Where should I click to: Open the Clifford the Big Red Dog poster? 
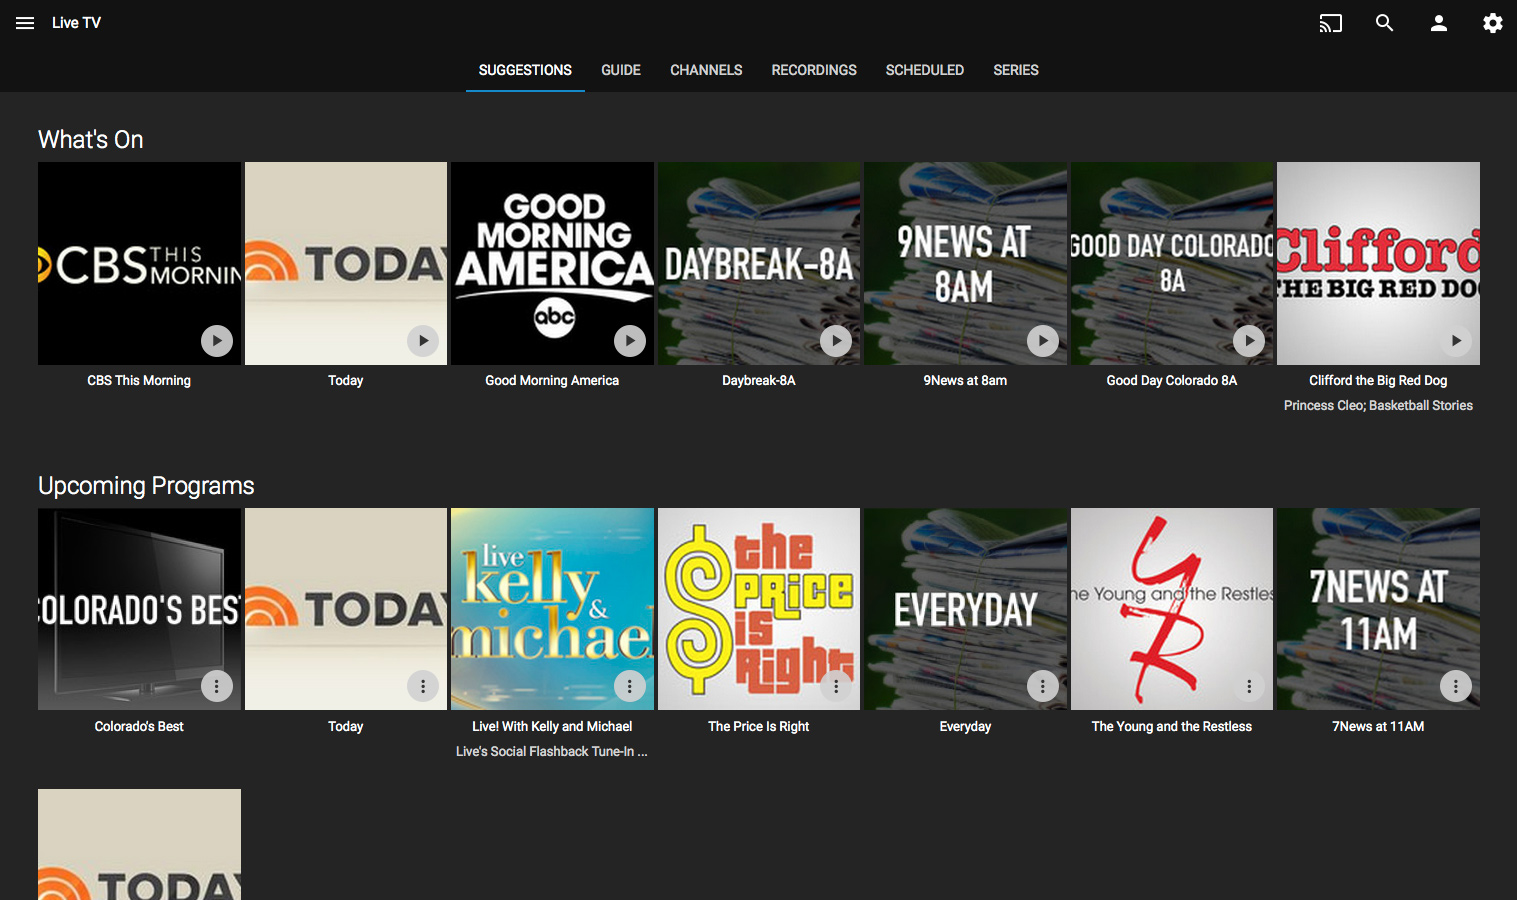pyautogui.click(x=1378, y=263)
